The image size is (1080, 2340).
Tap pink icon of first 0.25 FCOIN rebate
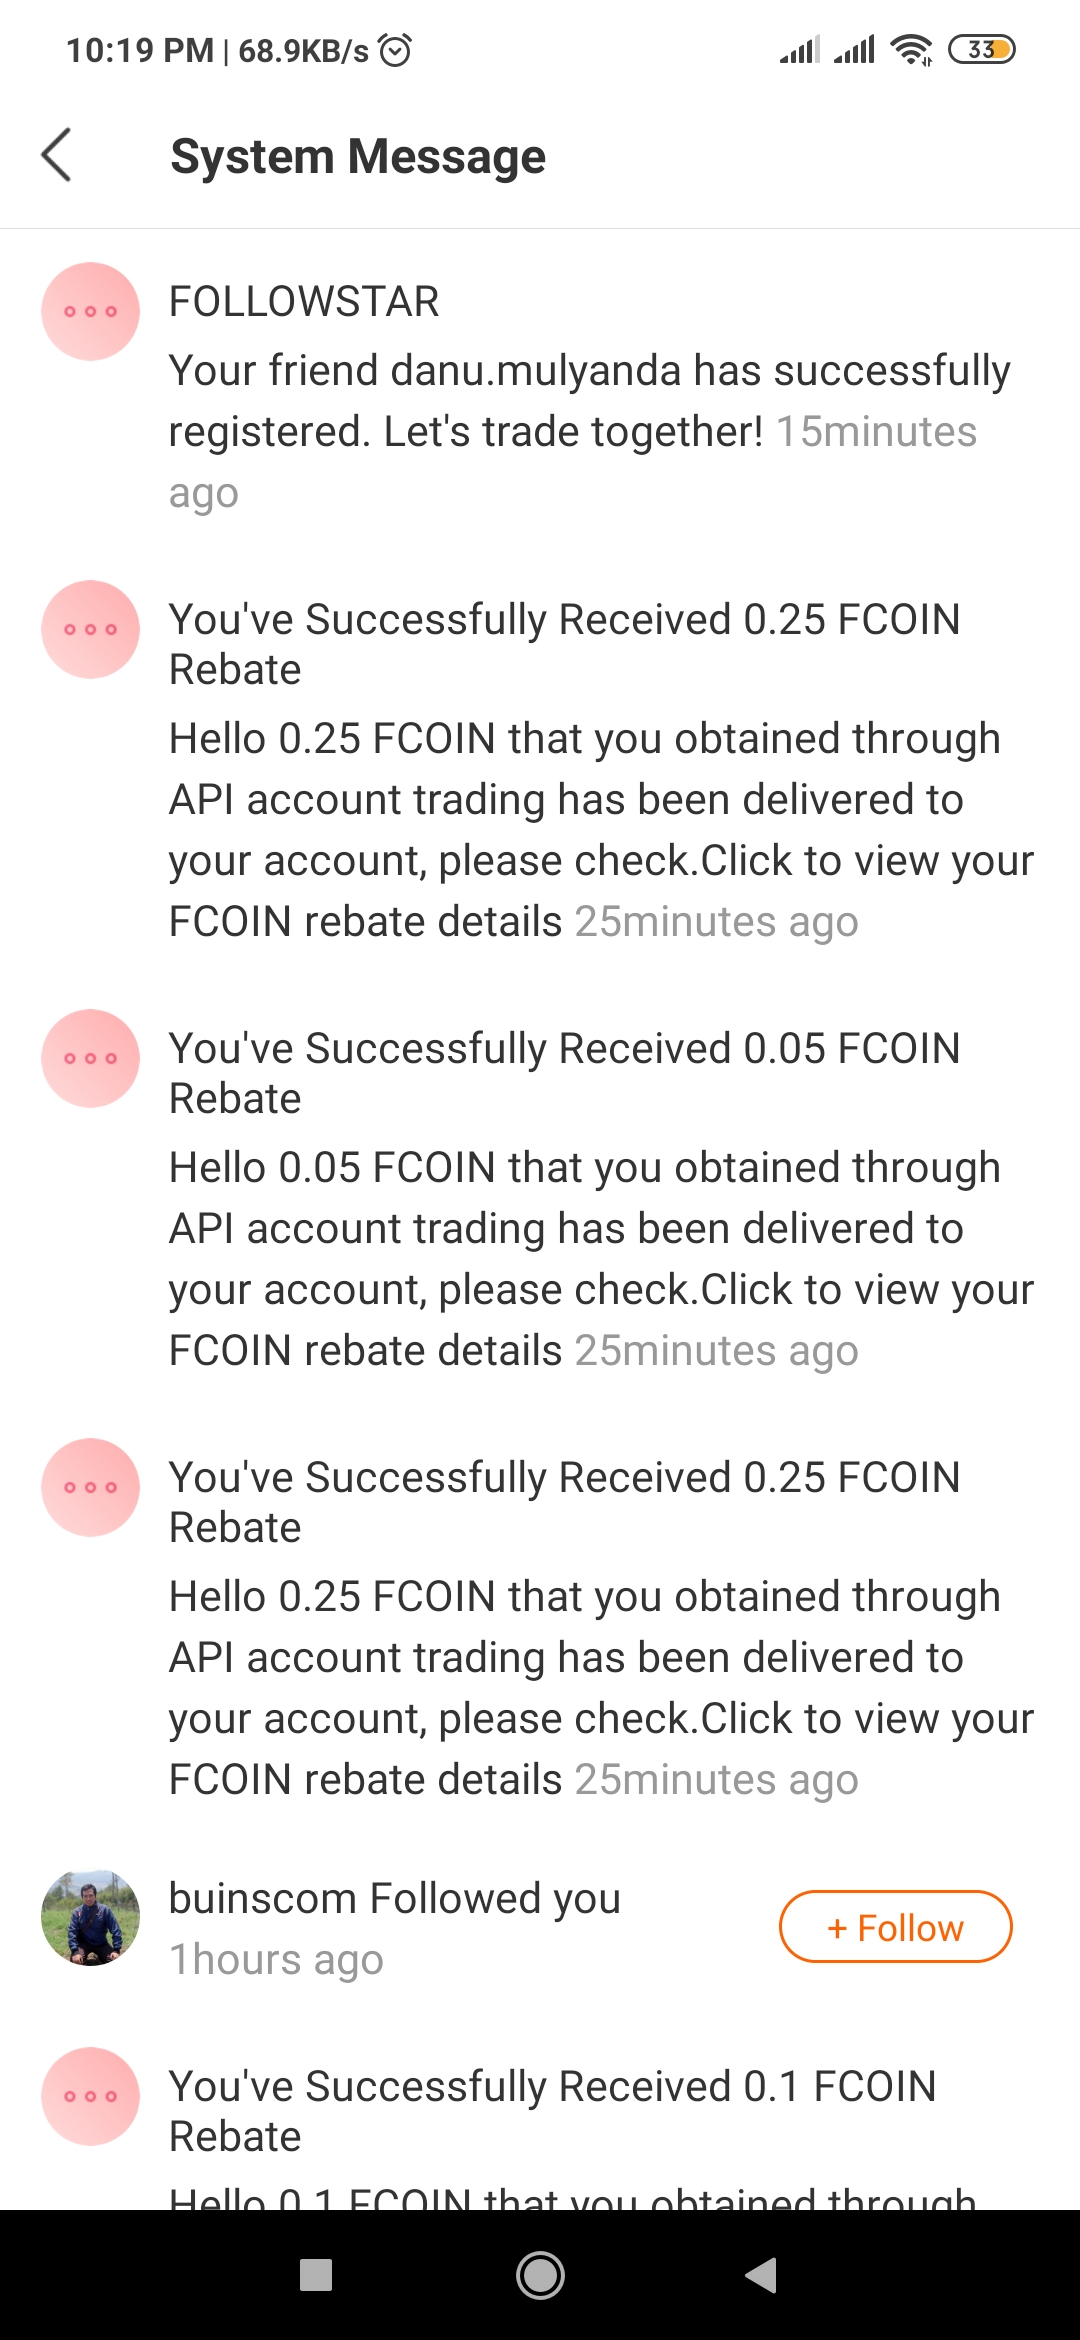coord(90,629)
